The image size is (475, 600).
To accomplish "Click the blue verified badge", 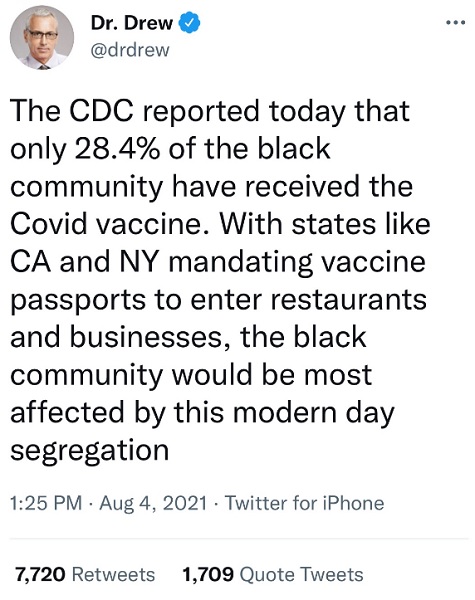I will coord(189,23).
